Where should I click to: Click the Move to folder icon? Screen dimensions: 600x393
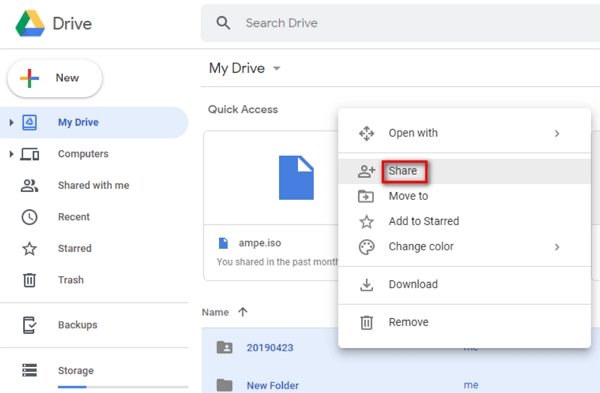pyautogui.click(x=366, y=196)
